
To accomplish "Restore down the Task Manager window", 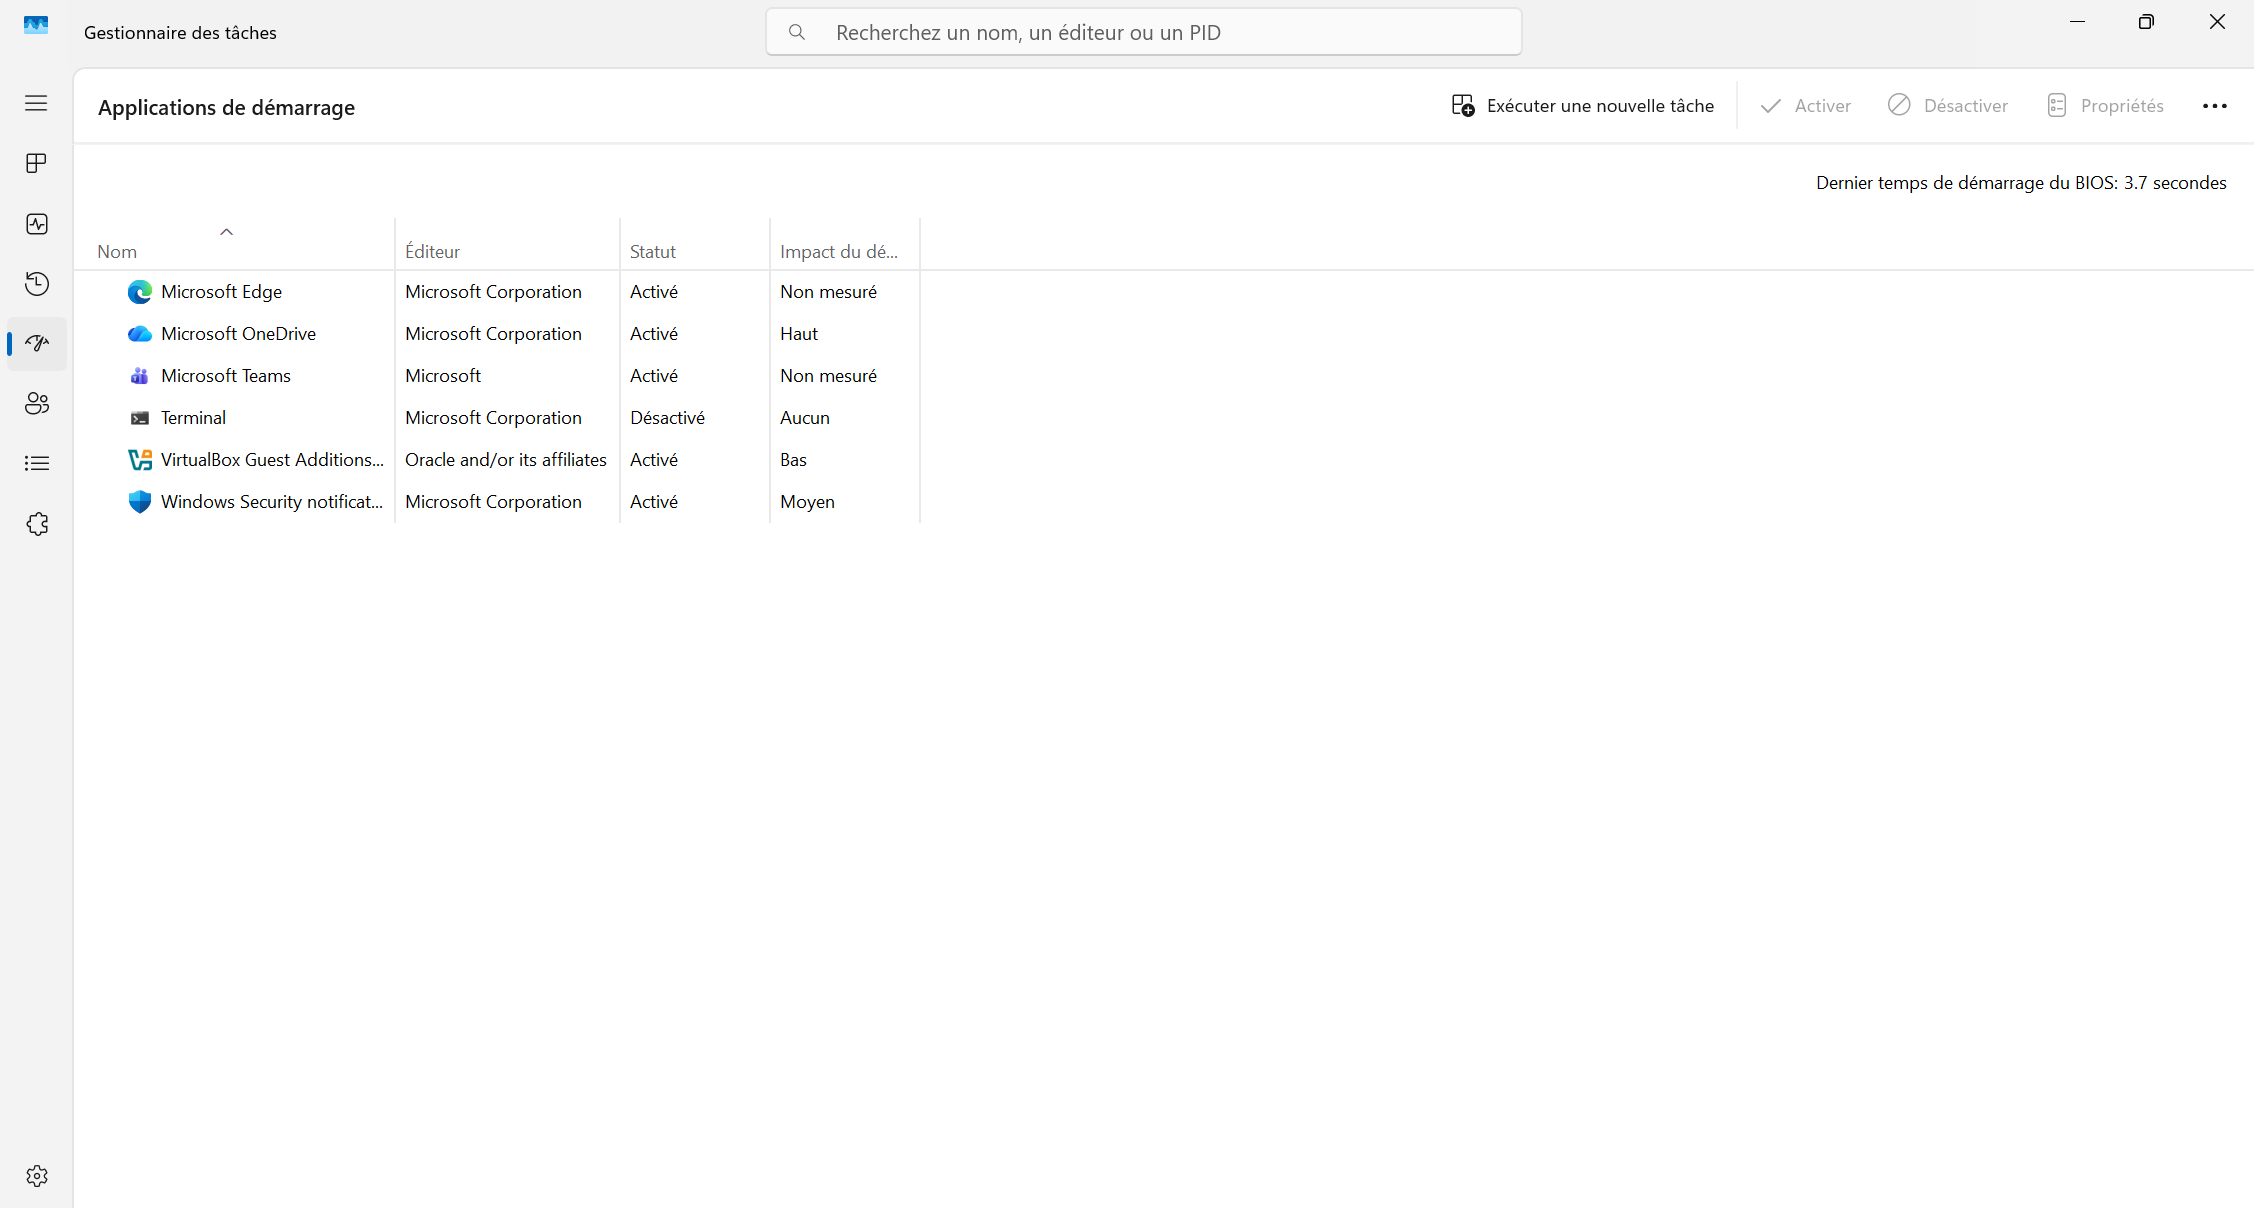I will click(x=2146, y=22).
